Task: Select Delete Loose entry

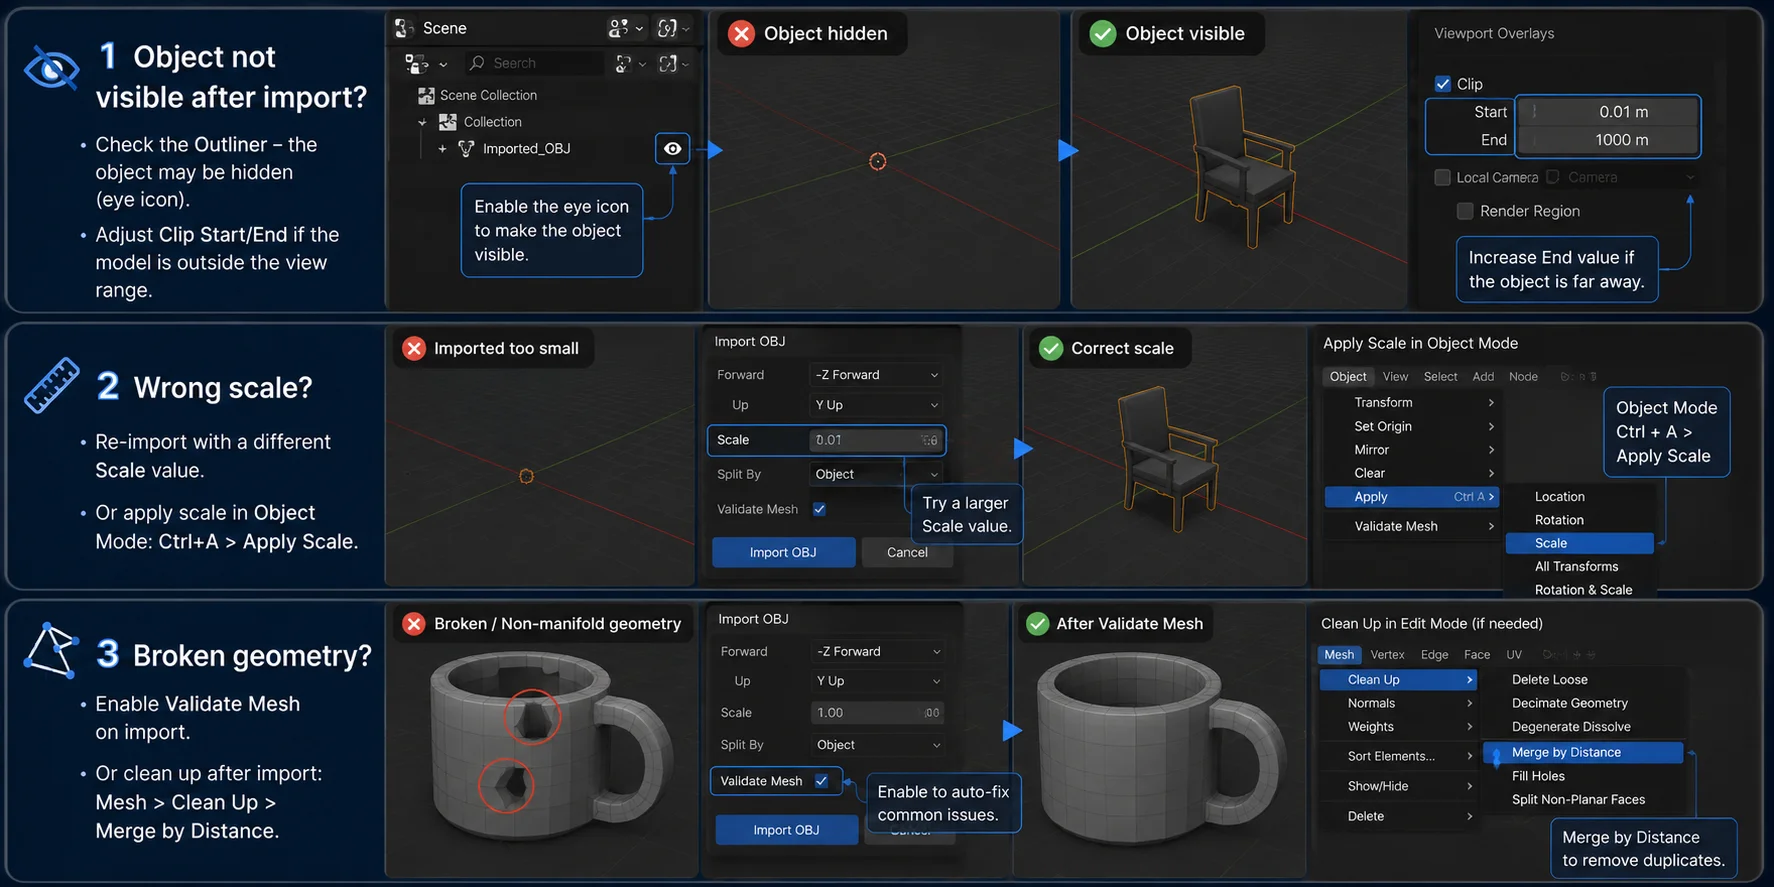Action: click(1549, 680)
